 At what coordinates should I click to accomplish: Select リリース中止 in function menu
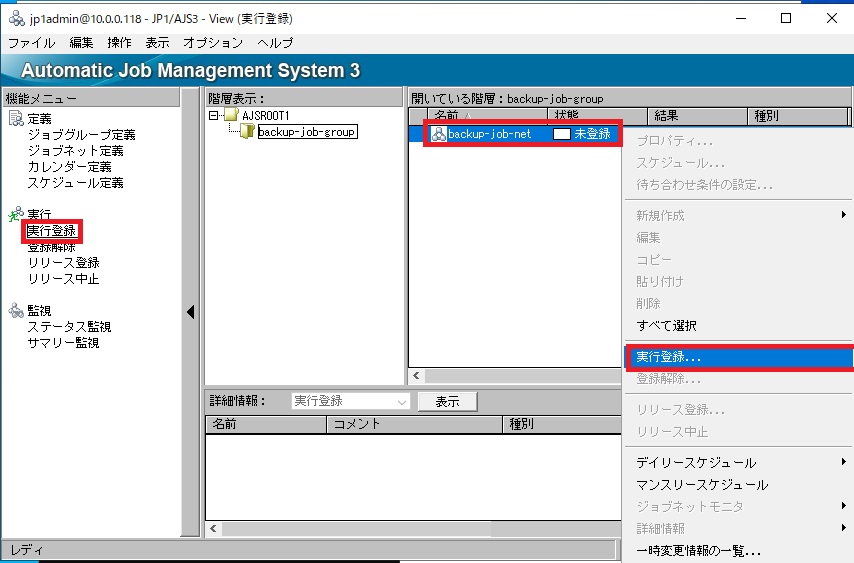(x=64, y=279)
